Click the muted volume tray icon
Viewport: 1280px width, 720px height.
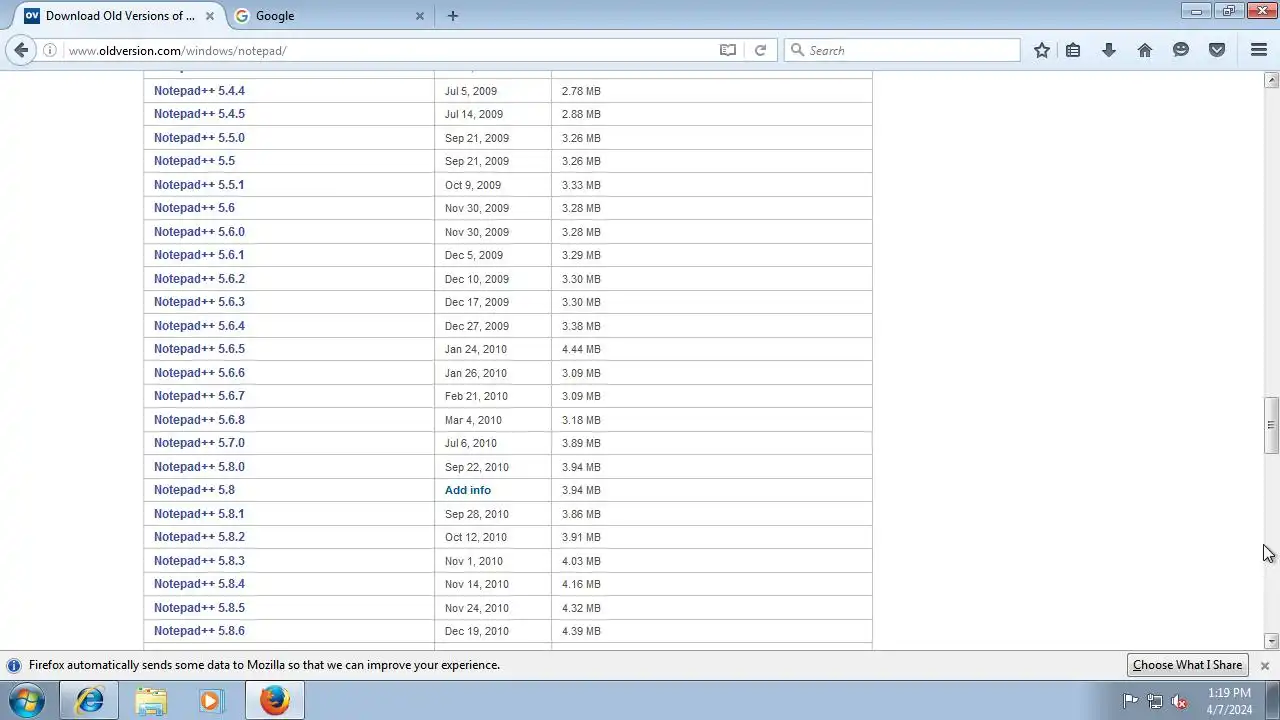coord(1179,701)
